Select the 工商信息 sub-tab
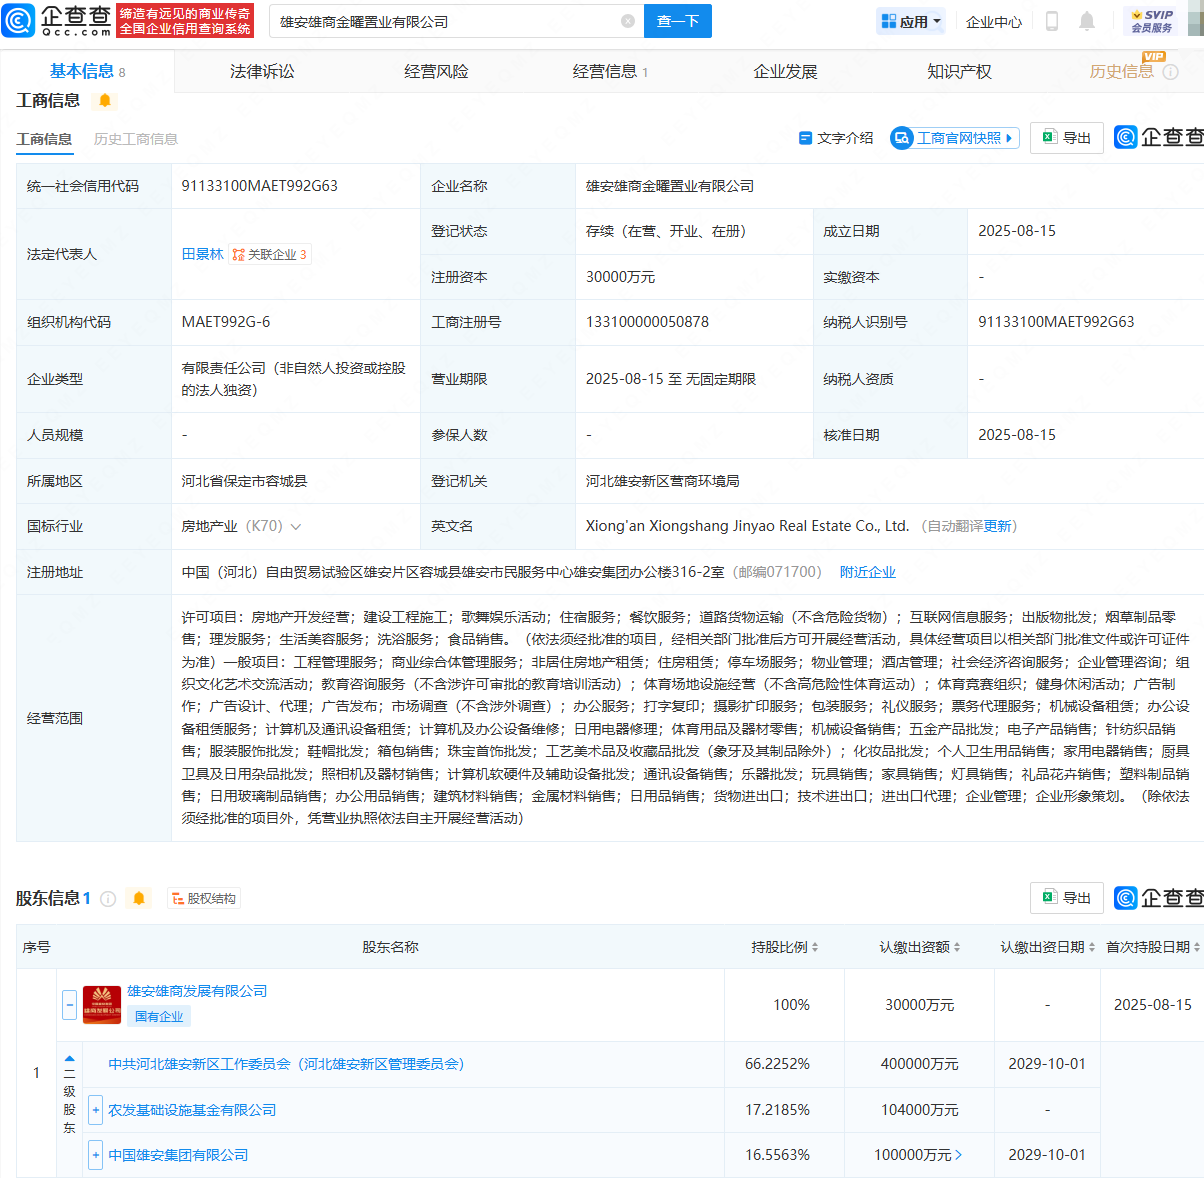Screen dimensions: 1204x1178 [x=44, y=139]
